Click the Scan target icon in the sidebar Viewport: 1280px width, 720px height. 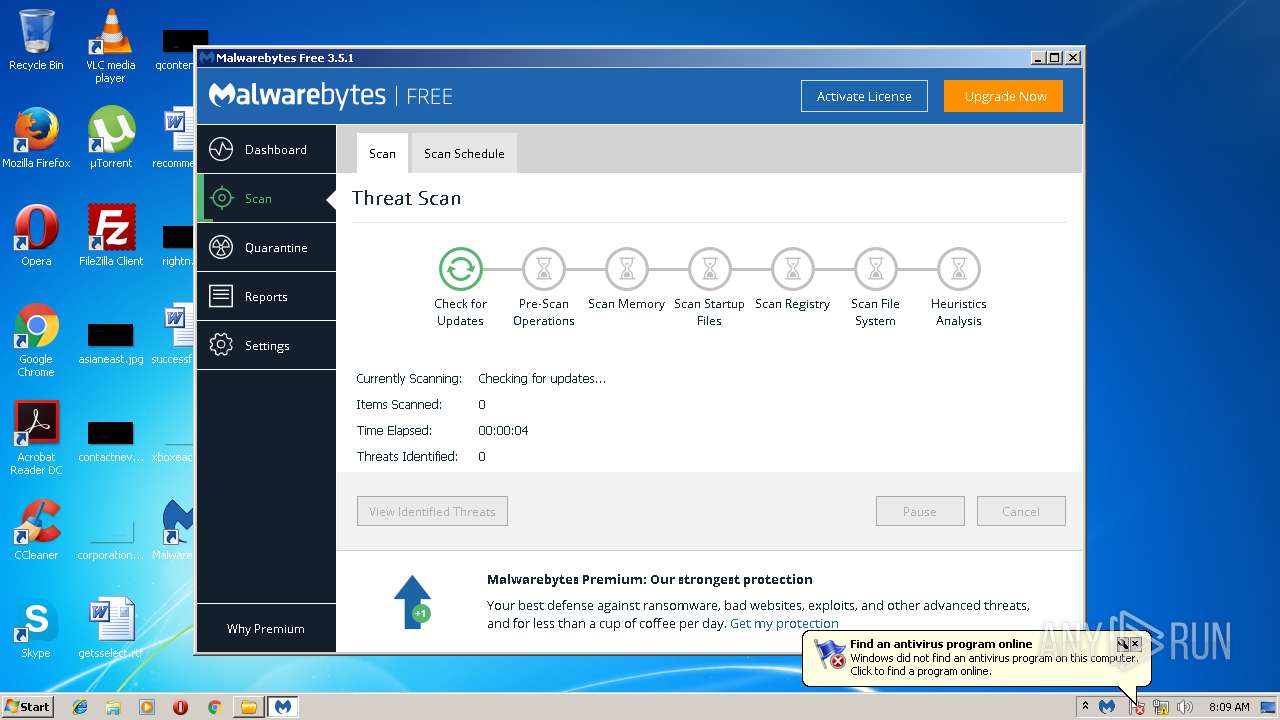pos(221,199)
